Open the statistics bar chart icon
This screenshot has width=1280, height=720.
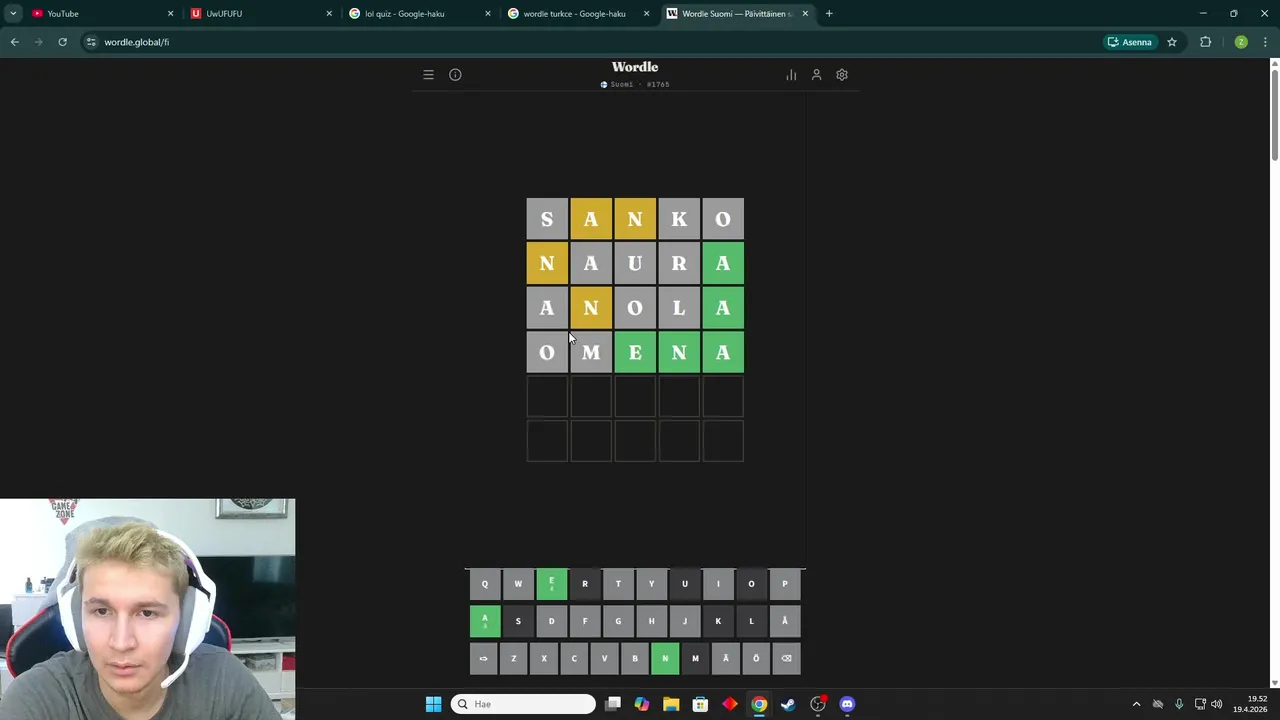[x=791, y=75]
